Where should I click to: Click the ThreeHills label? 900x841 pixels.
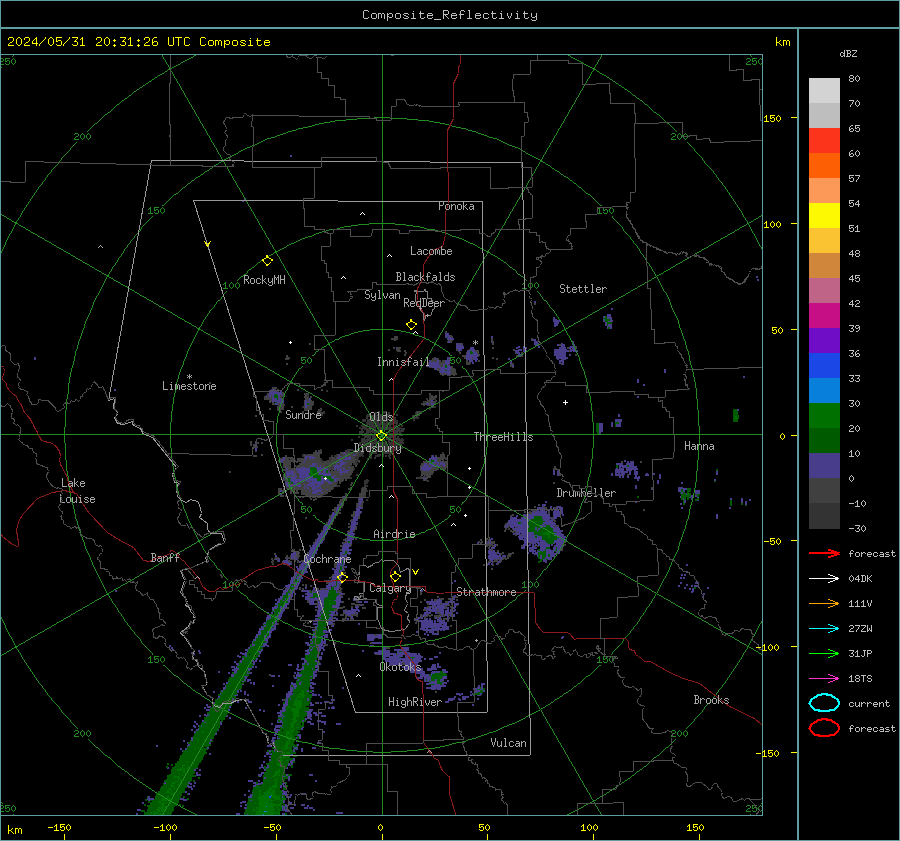503,437
